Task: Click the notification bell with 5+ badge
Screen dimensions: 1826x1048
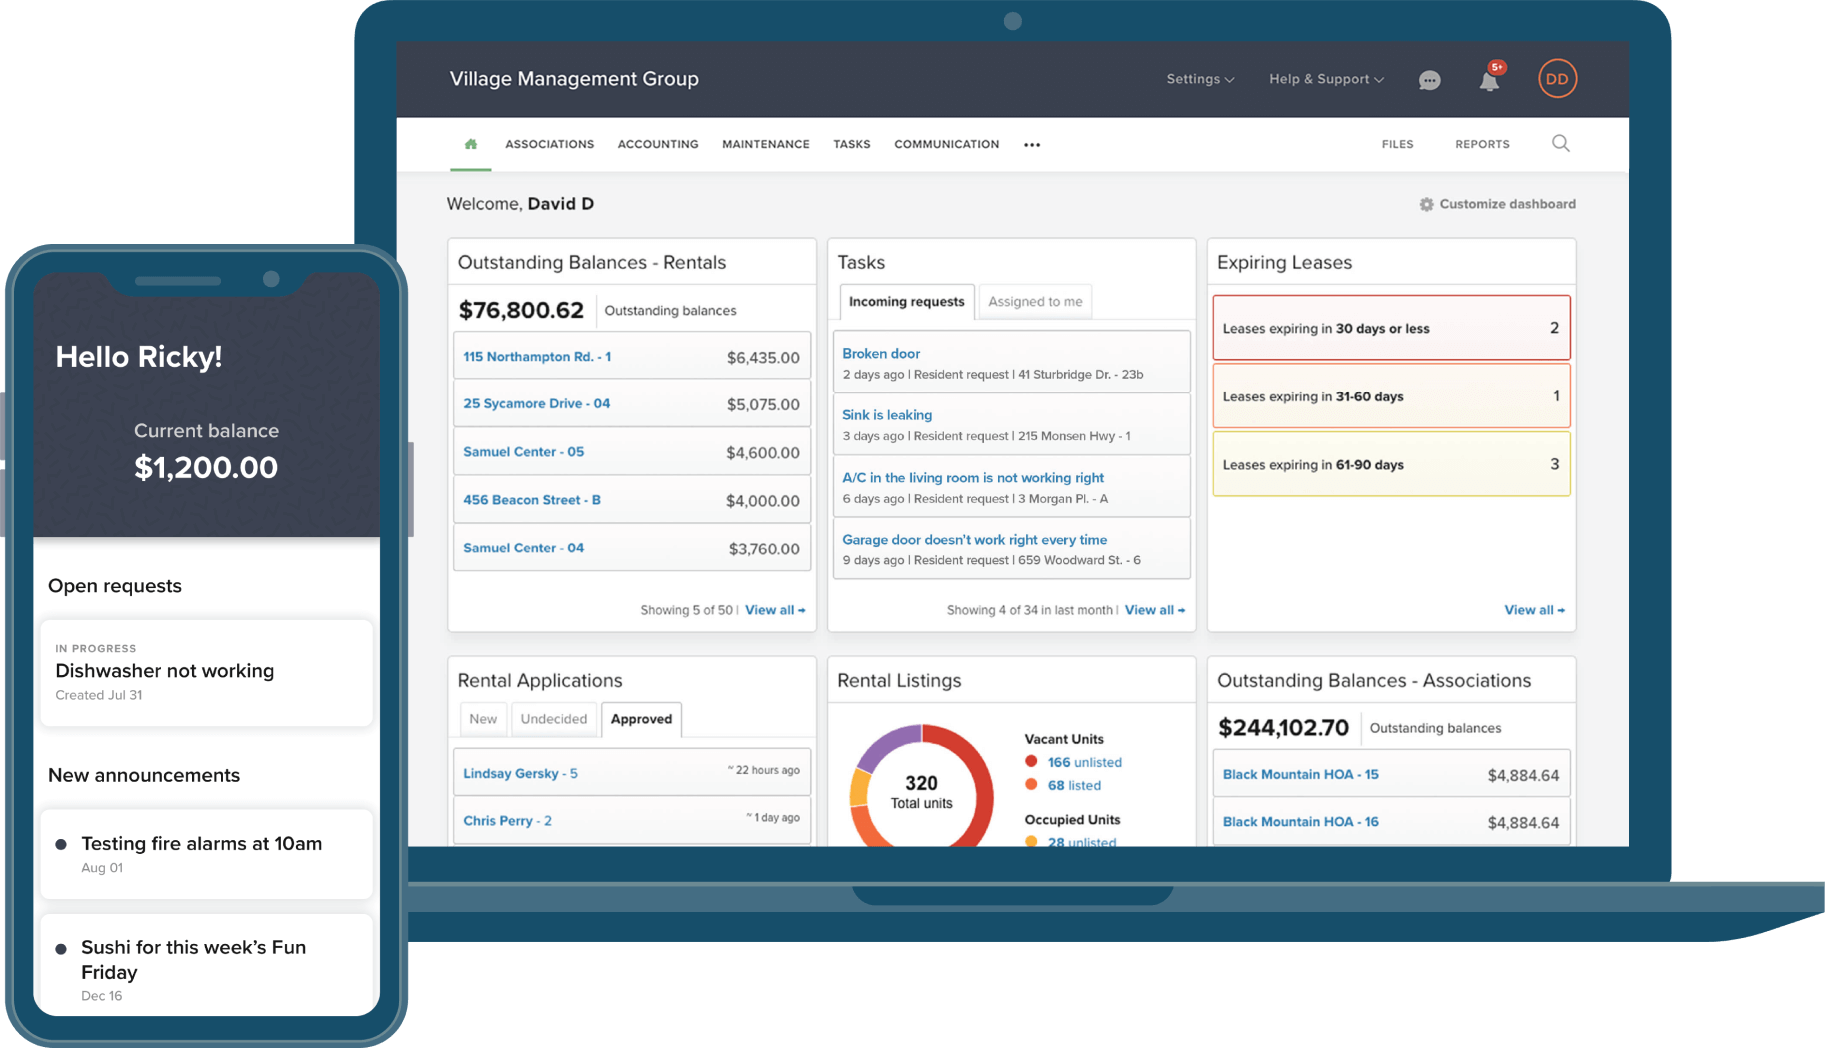Action: coord(1489,81)
